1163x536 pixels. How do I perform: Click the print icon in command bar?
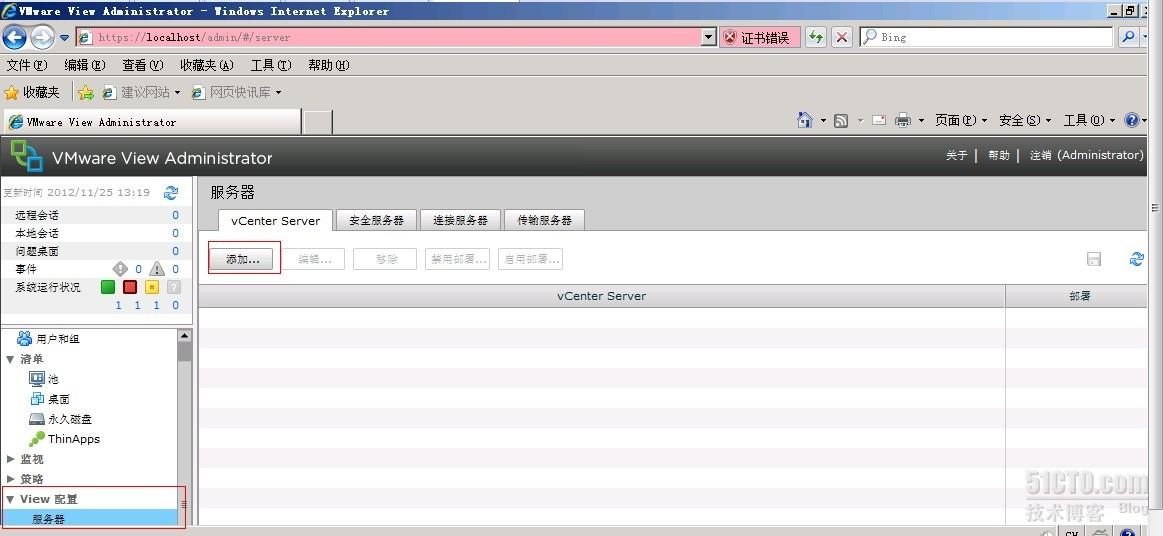coord(903,120)
